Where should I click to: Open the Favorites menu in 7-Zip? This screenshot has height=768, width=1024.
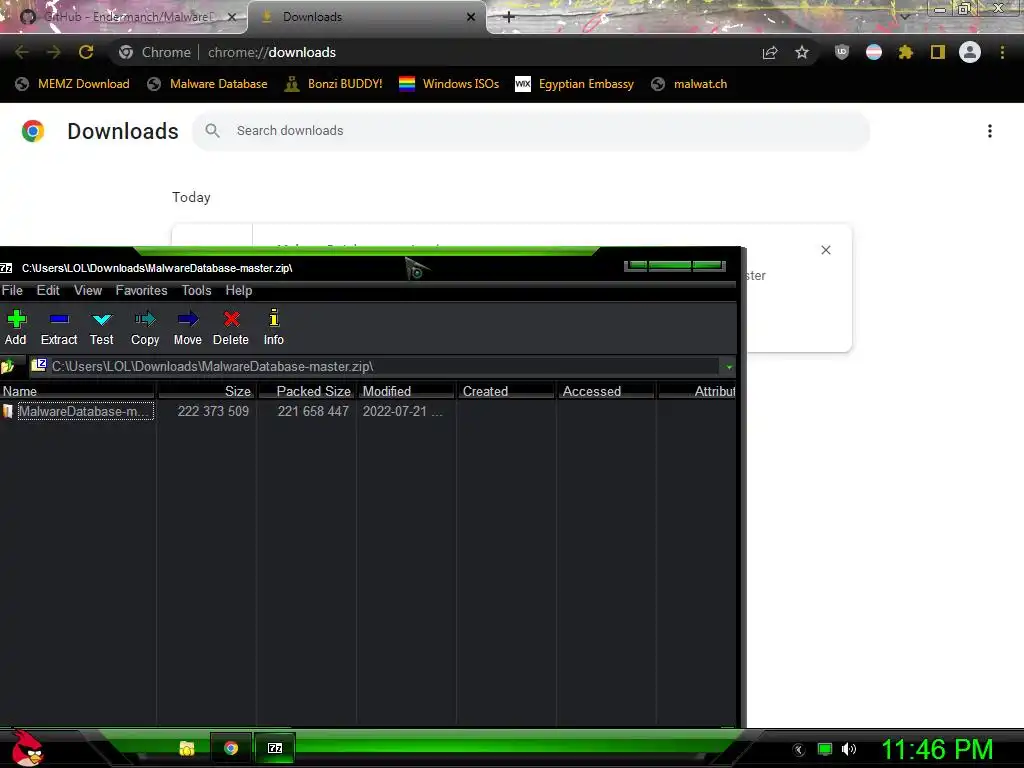coord(141,291)
